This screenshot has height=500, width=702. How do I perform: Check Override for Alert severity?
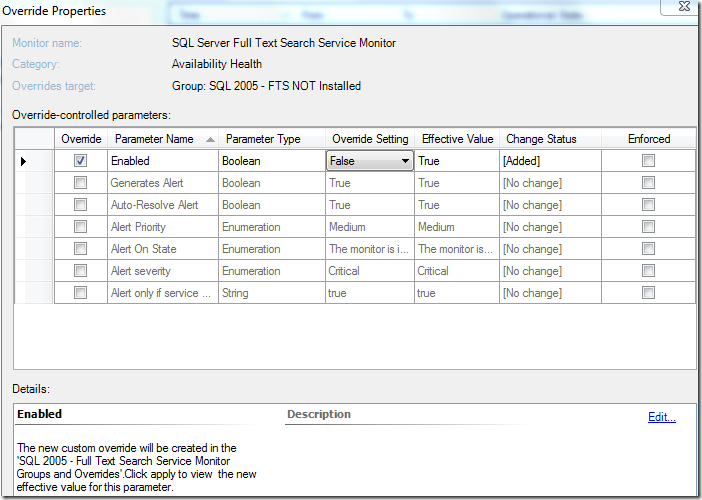pos(81,270)
